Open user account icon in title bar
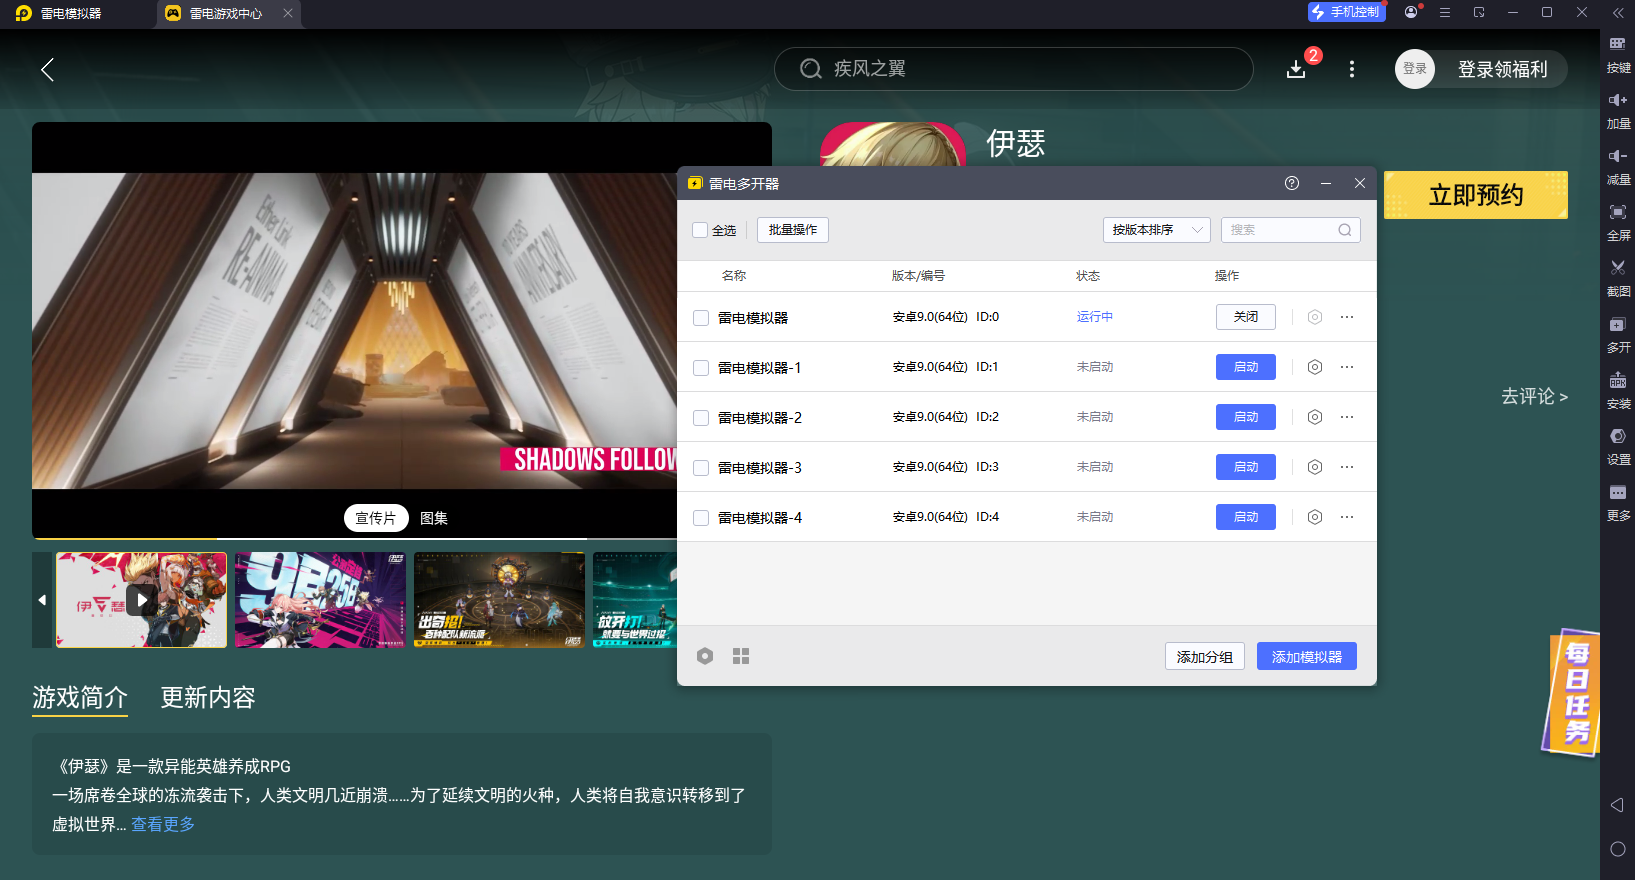Image resolution: width=1635 pixels, height=880 pixels. pos(1411,12)
